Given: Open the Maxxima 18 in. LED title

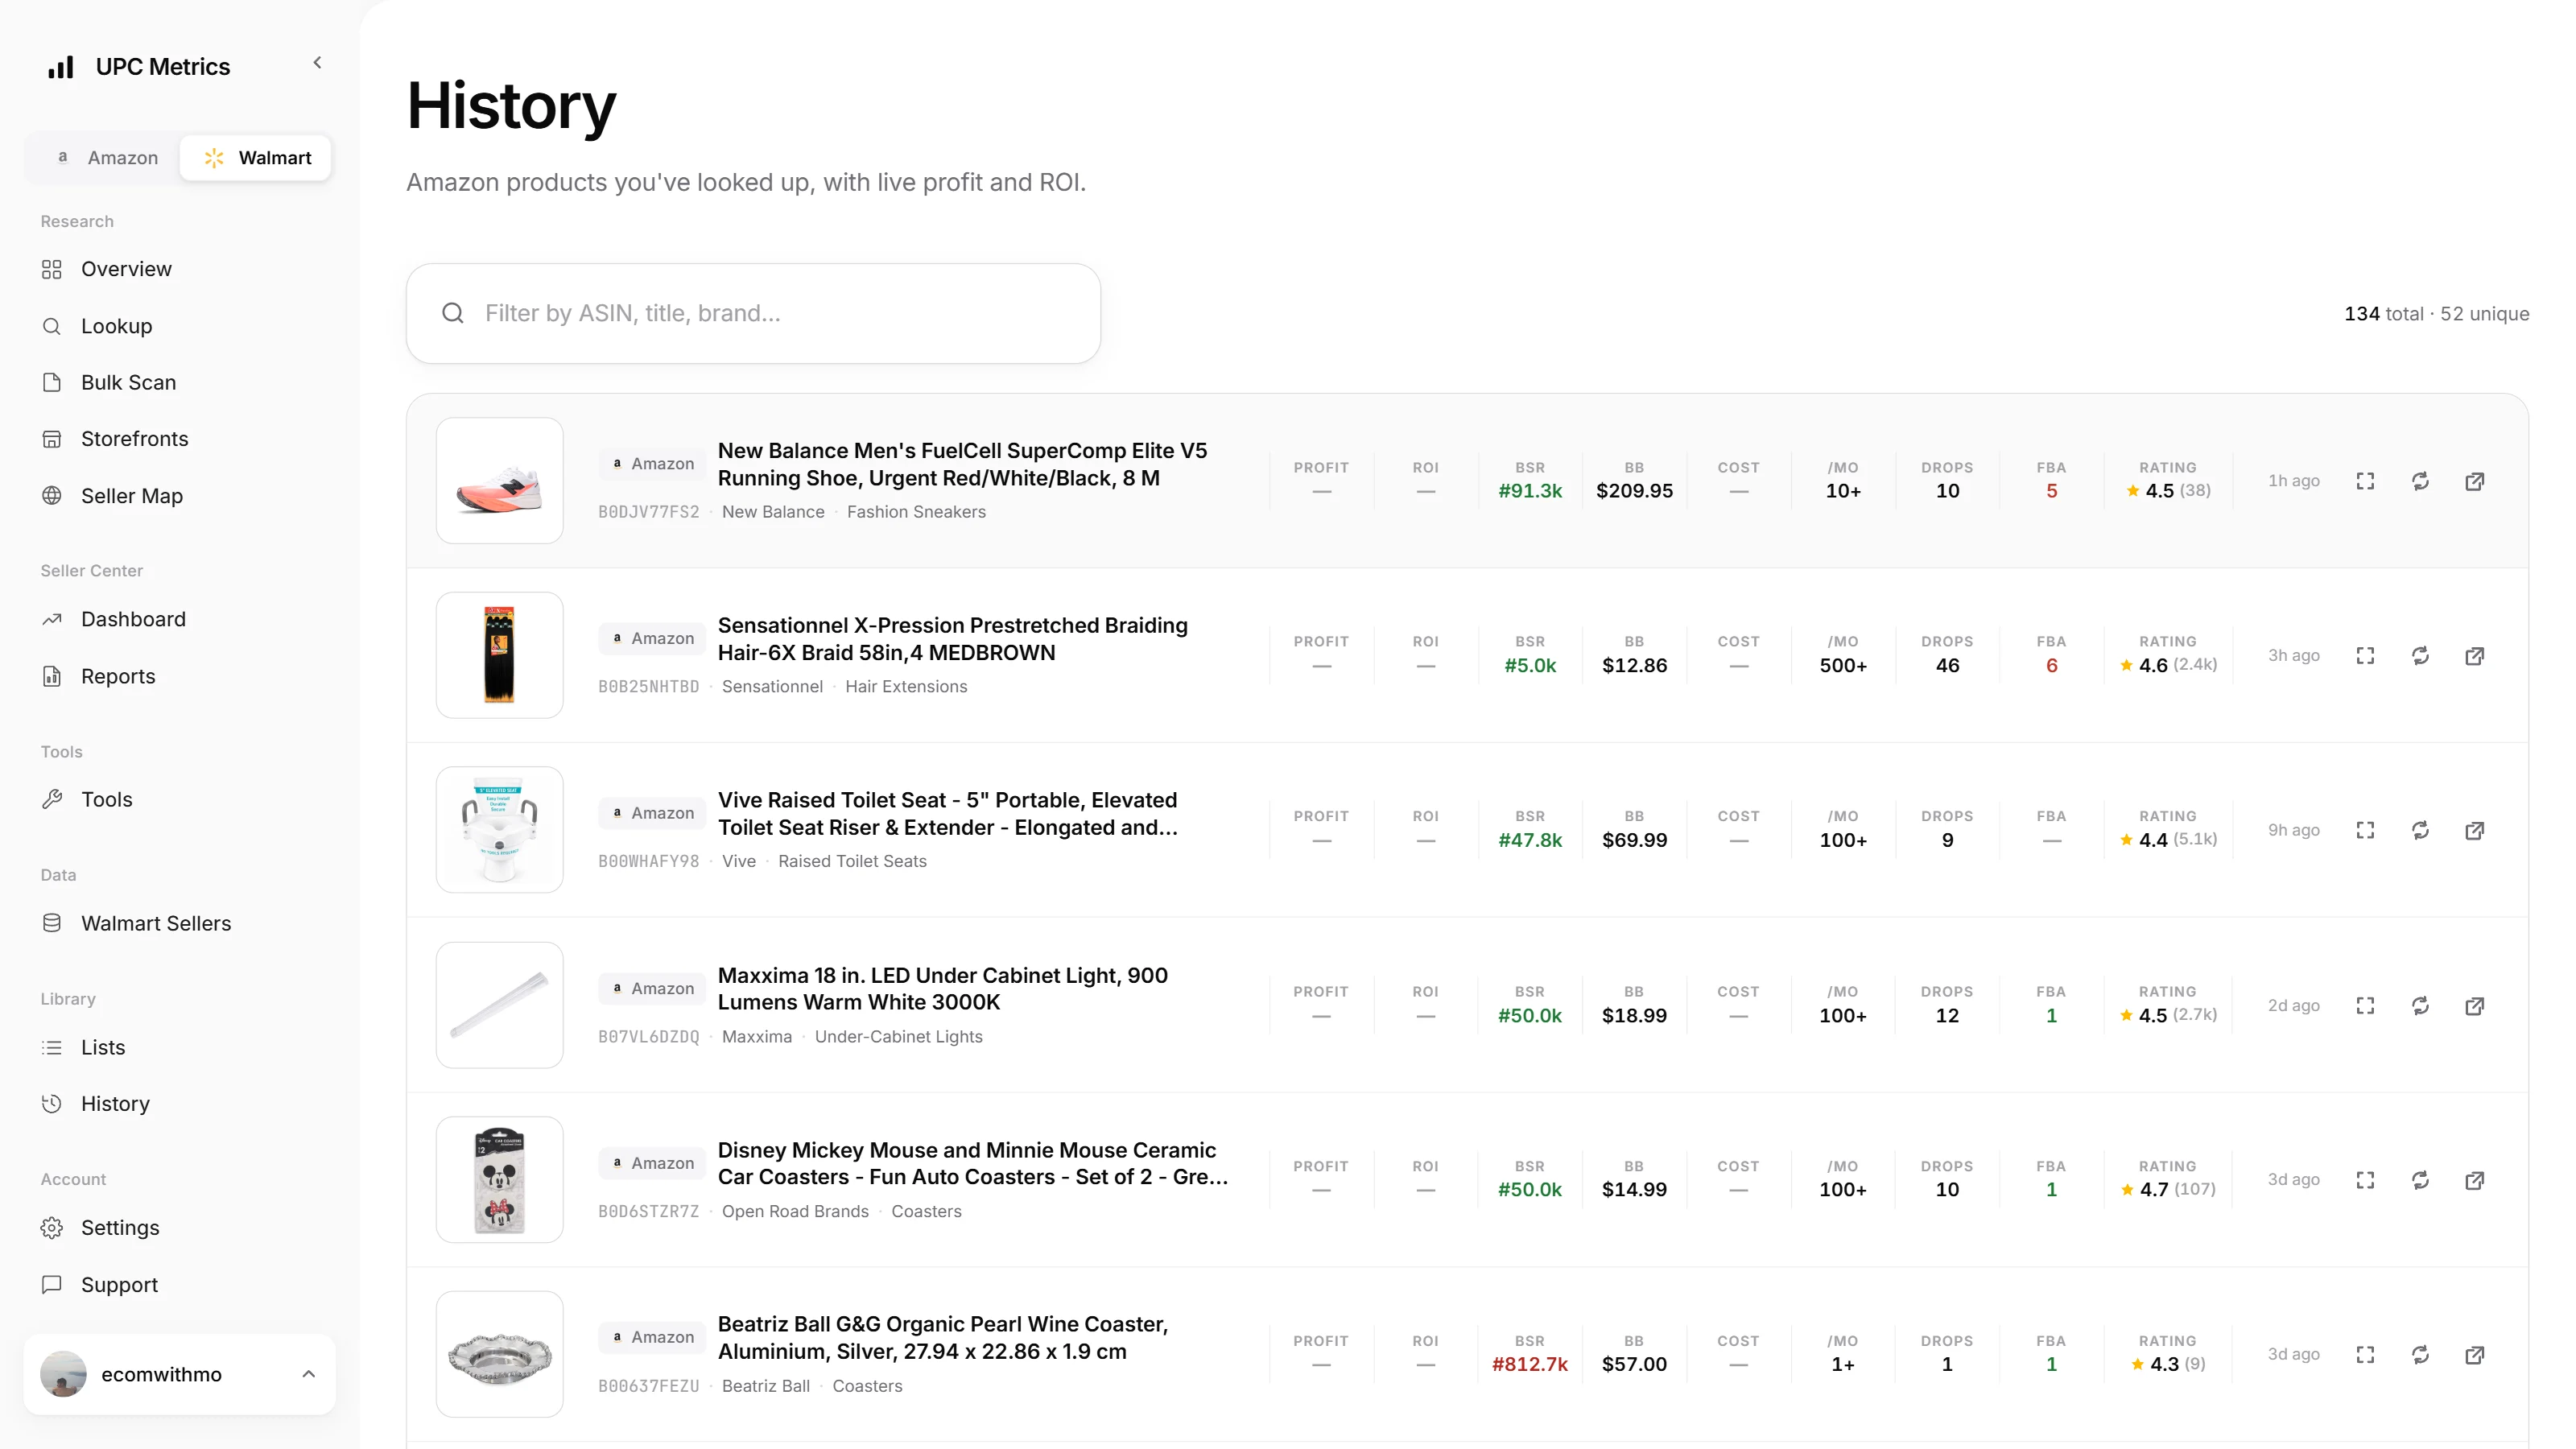Looking at the screenshot, I should click(943, 989).
